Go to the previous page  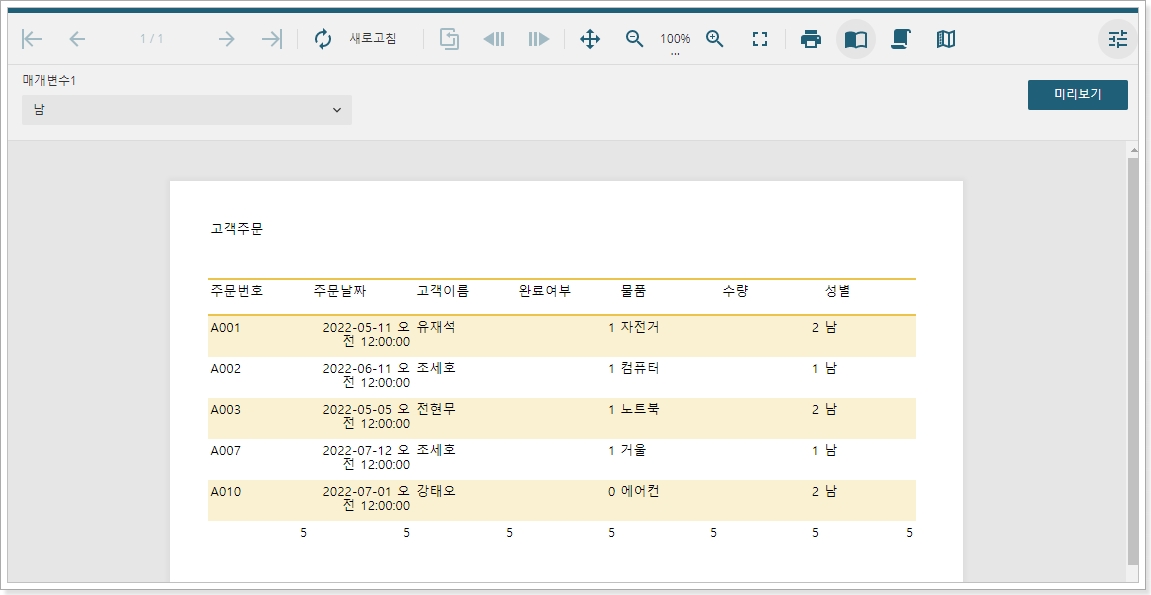tap(77, 39)
